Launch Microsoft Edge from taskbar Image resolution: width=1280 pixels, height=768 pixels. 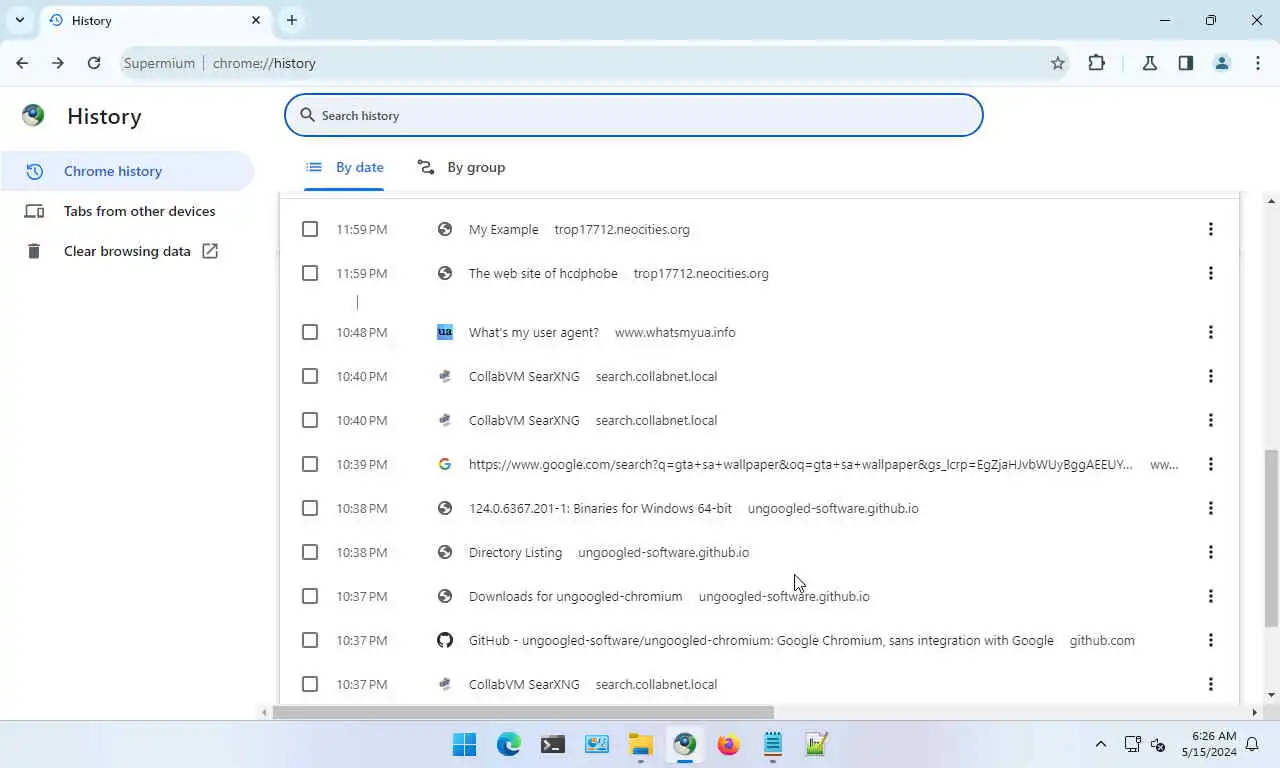509,744
